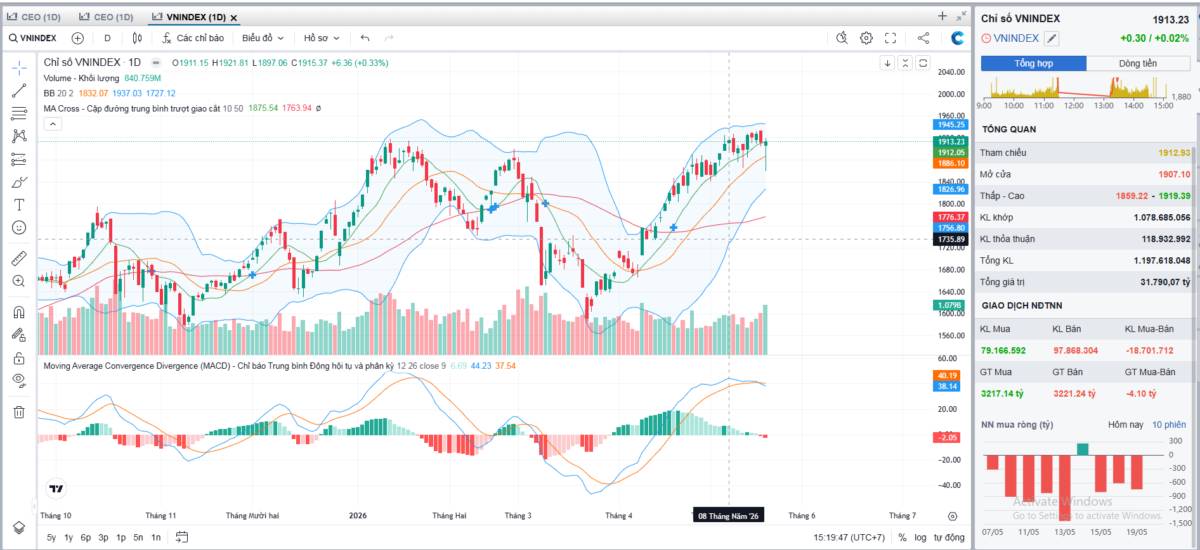The height and width of the screenshot is (550, 1200).
Task: Switch to the second CEO (1D) tab
Action: 106,17
